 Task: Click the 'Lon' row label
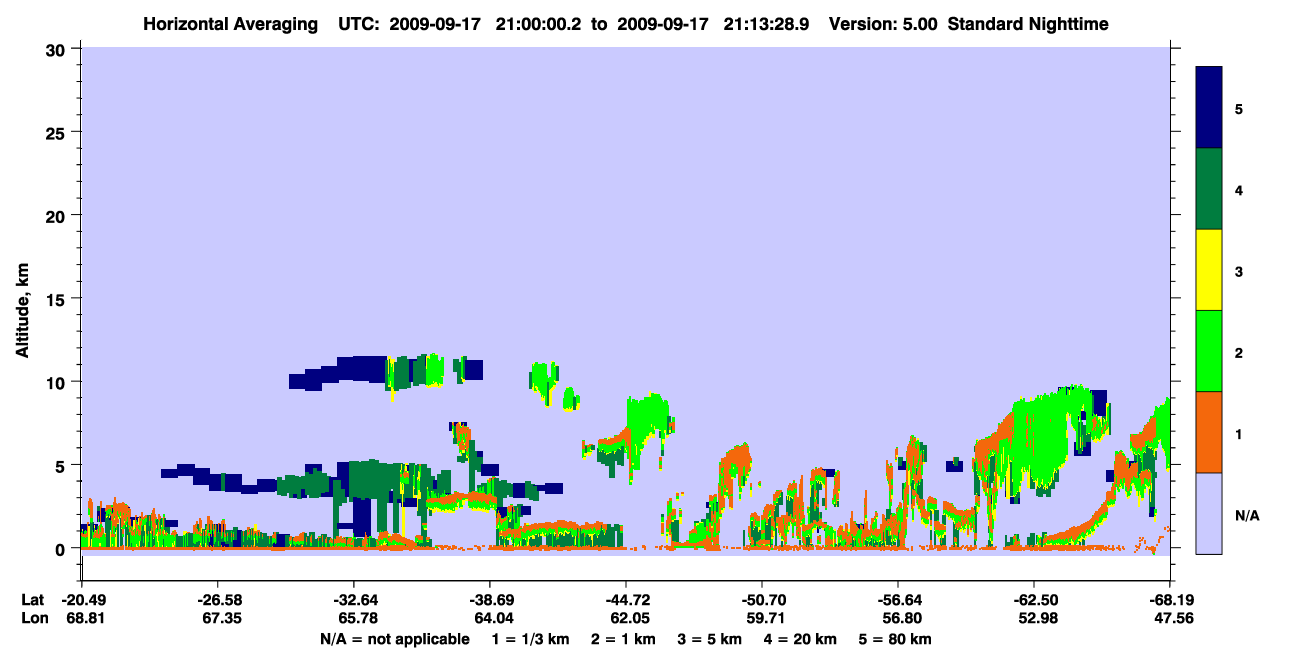point(33,618)
